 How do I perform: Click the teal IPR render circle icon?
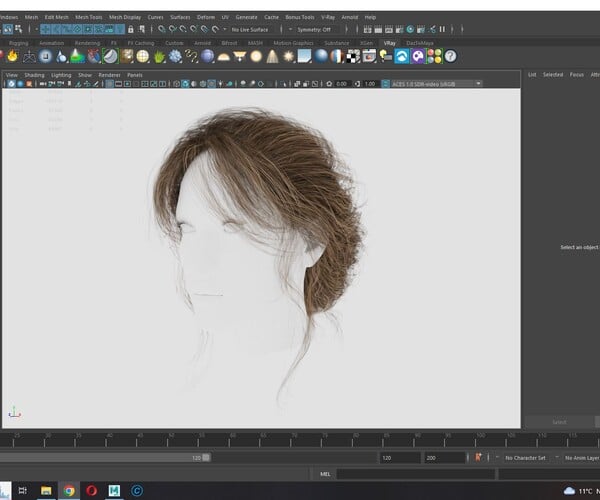410,29
